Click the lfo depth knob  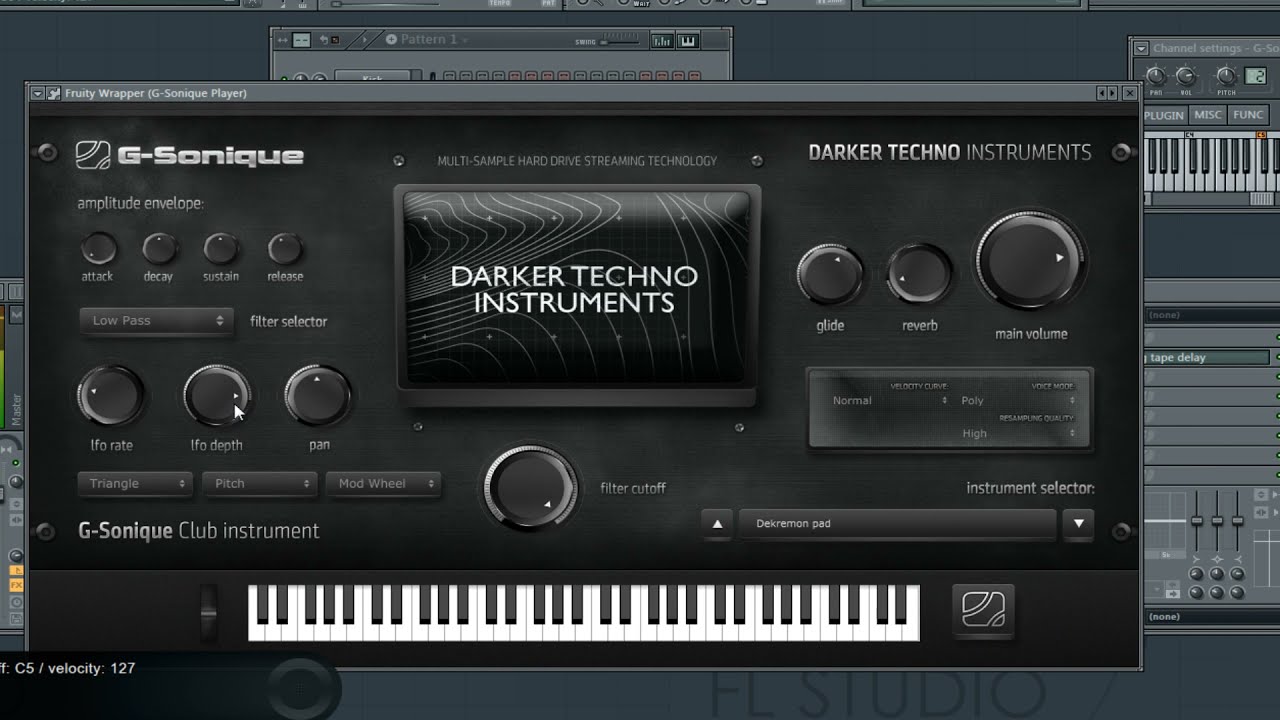pyautogui.click(x=217, y=395)
